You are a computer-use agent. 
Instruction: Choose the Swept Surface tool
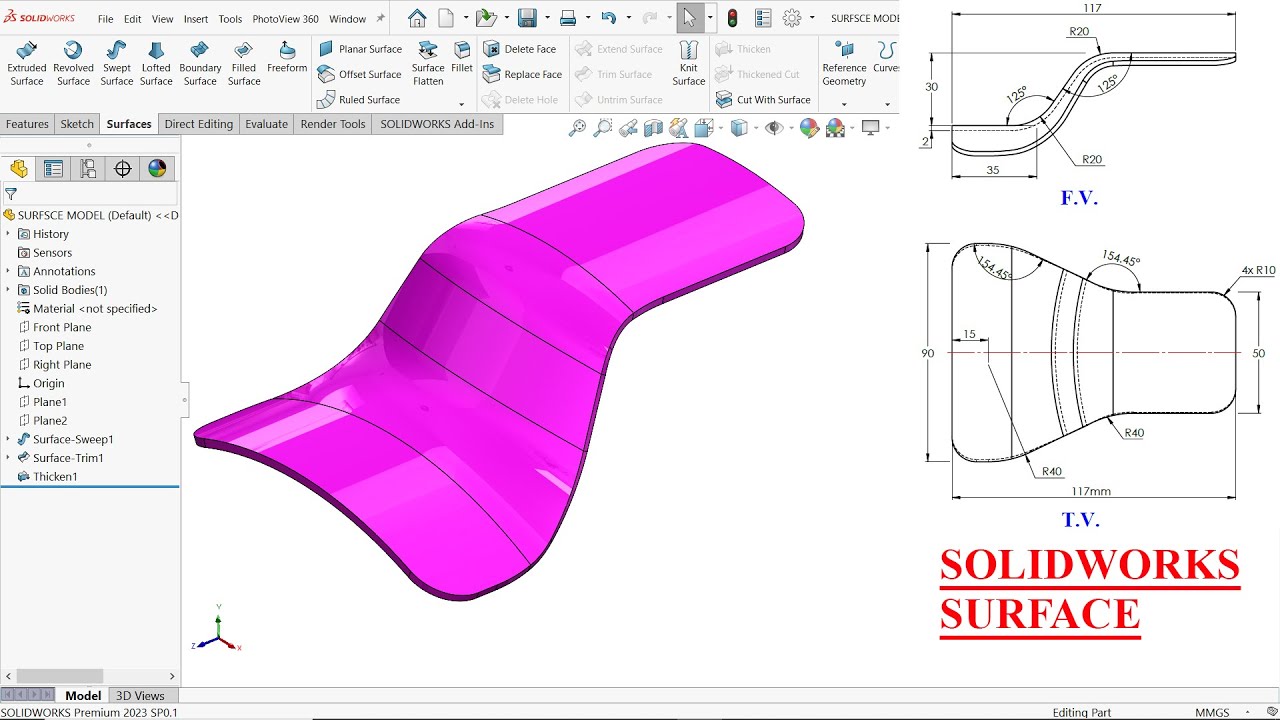pyautogui.click(x=116, y=64)
